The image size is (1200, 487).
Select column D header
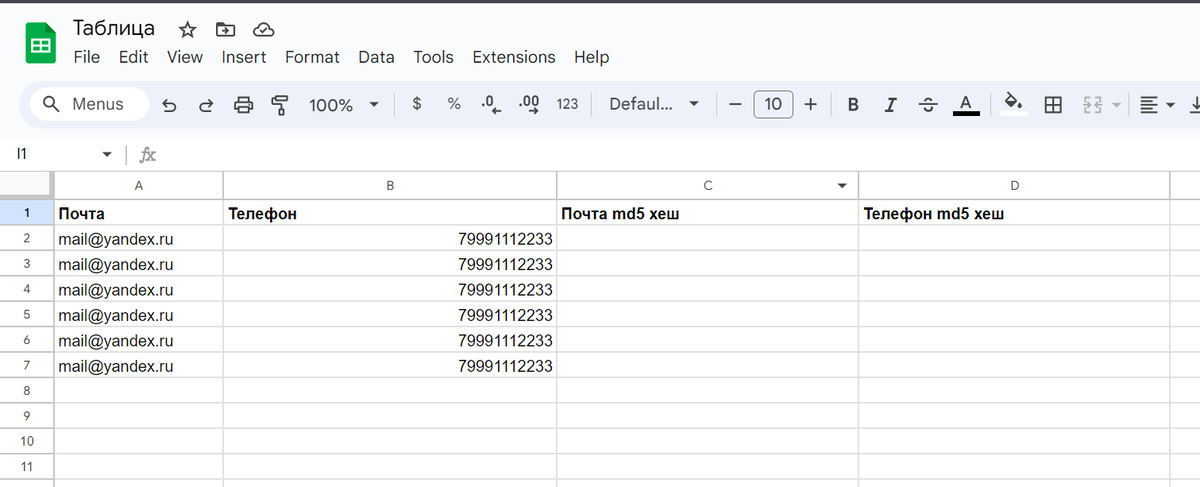1014,186
